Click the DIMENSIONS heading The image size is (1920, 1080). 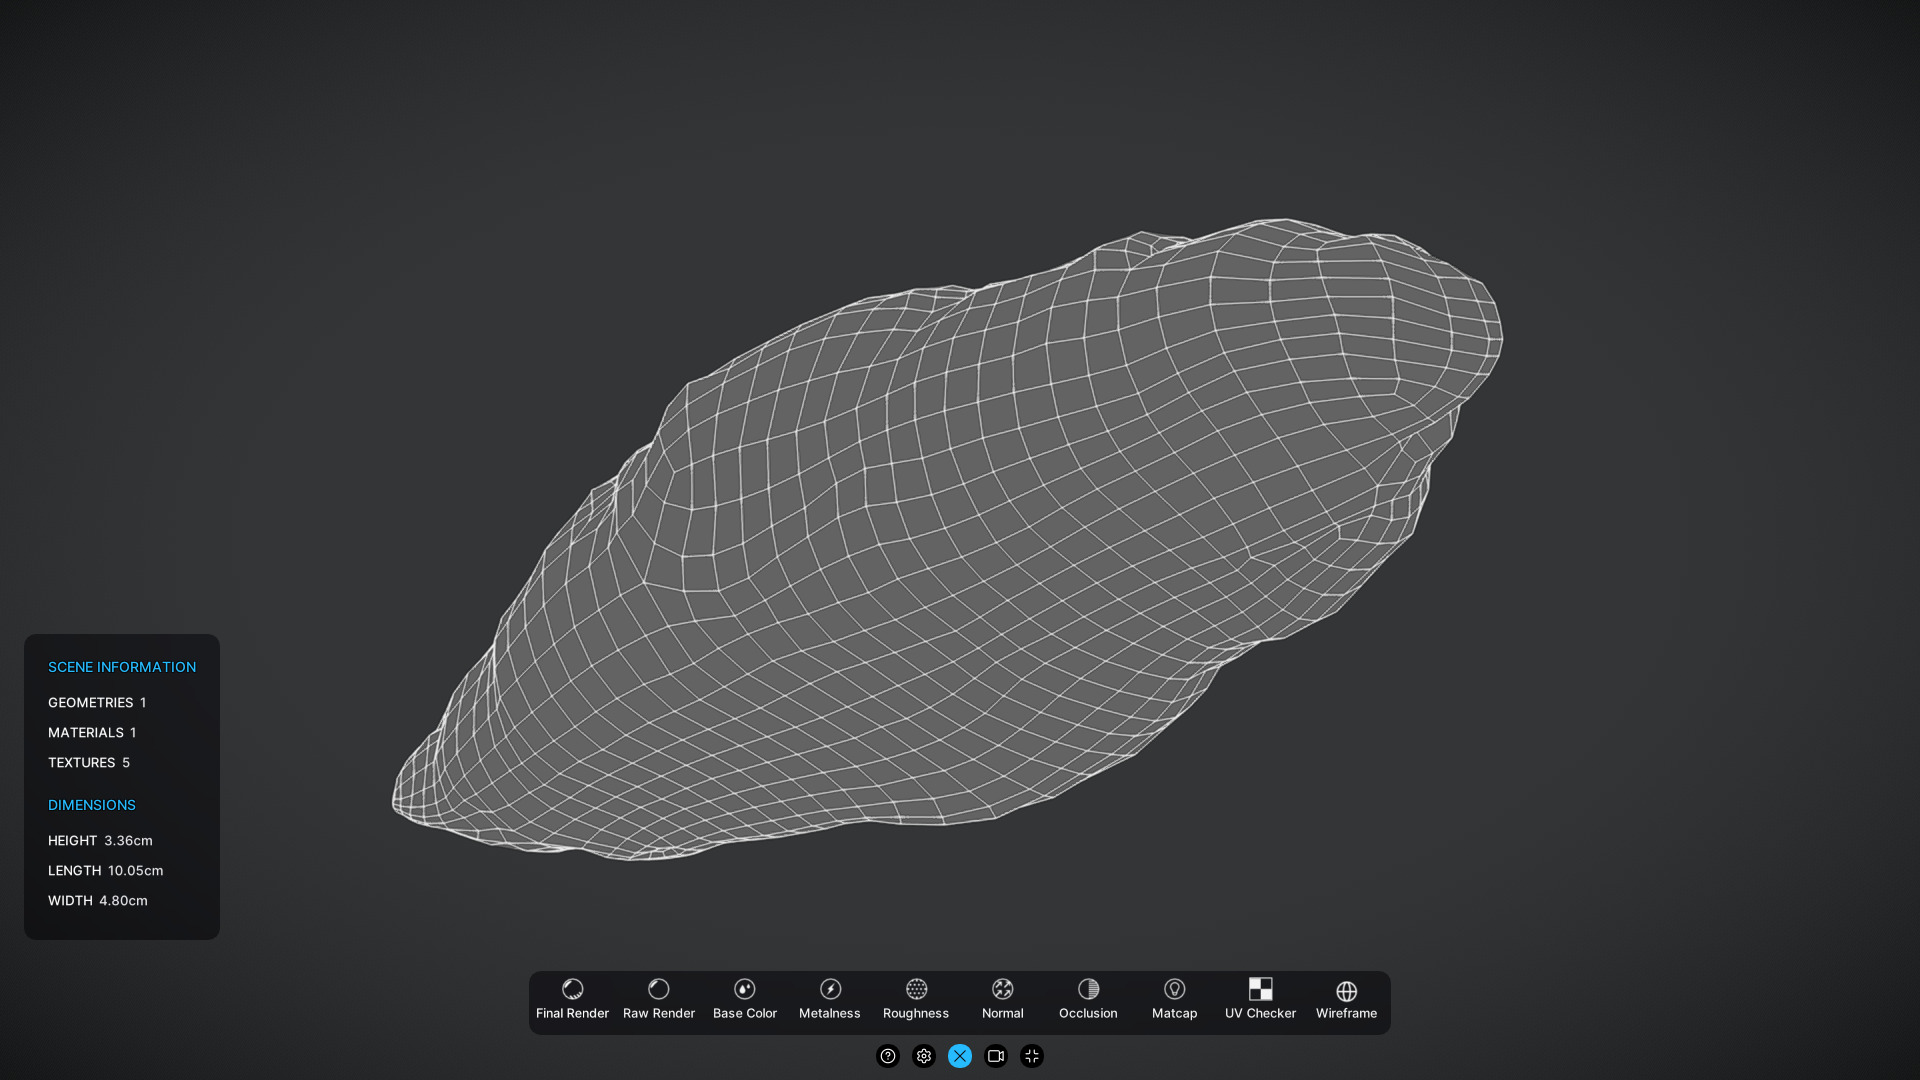(92, 805)
